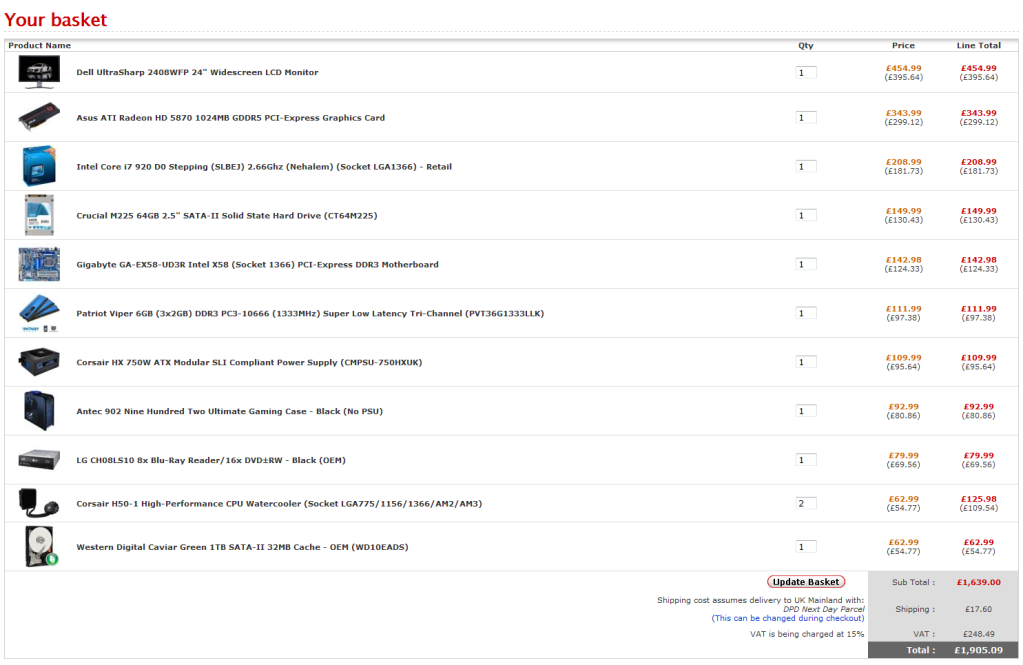The width and height of the screenshot is (1023, 665).
Task: Click the 'DPD Next Day Parcel' shipping text
Action: point(823,609)
